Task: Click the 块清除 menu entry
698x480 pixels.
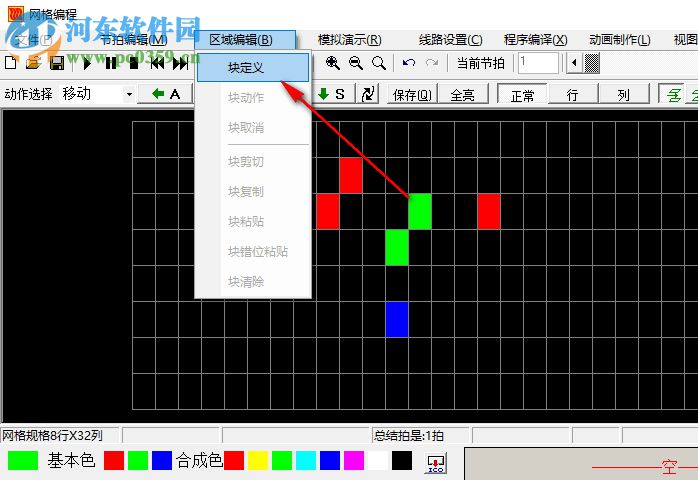Action: point(253,281)
